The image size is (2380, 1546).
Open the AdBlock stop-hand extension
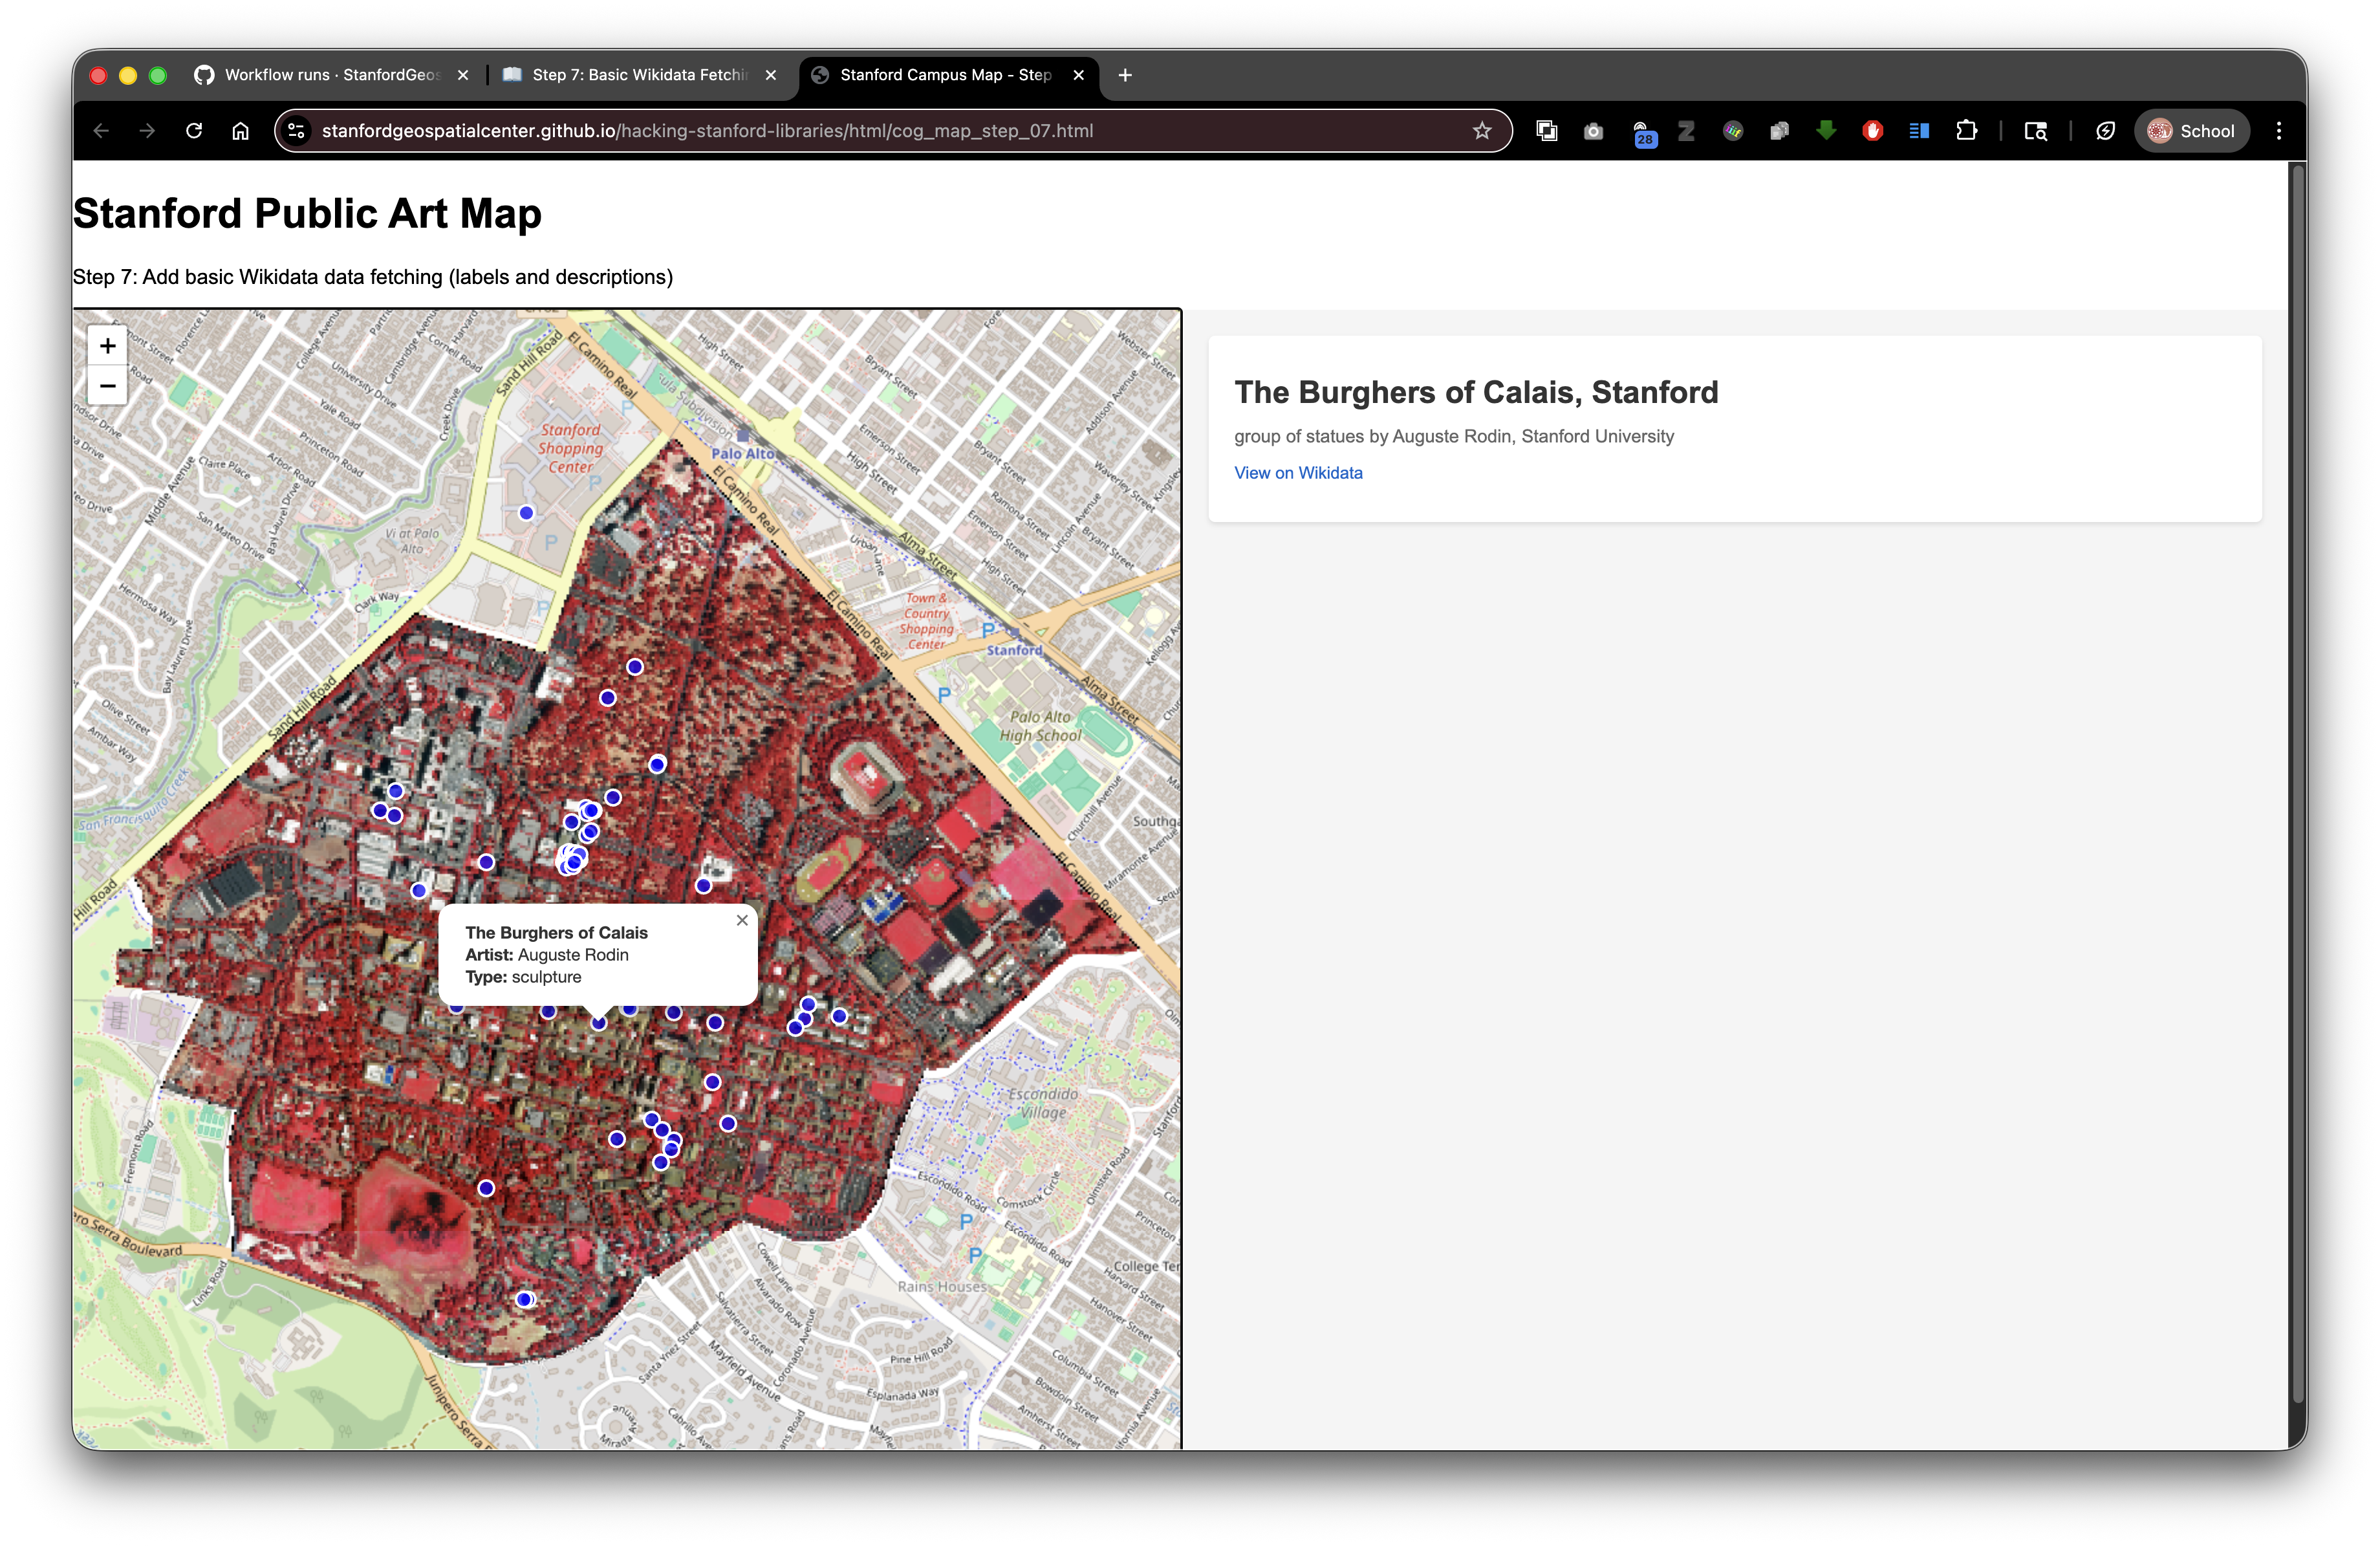tap(1872, 130)
